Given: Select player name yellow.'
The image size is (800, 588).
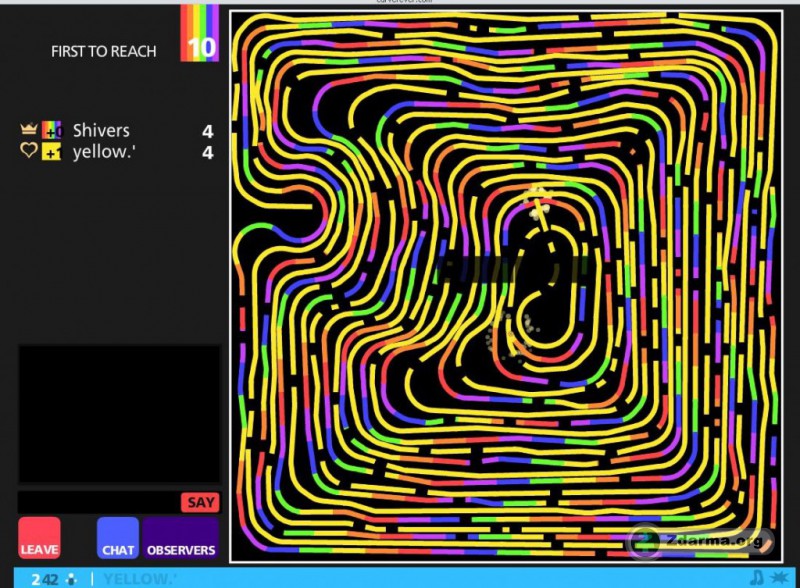Looking at the screenshot, I should (104, 152).
